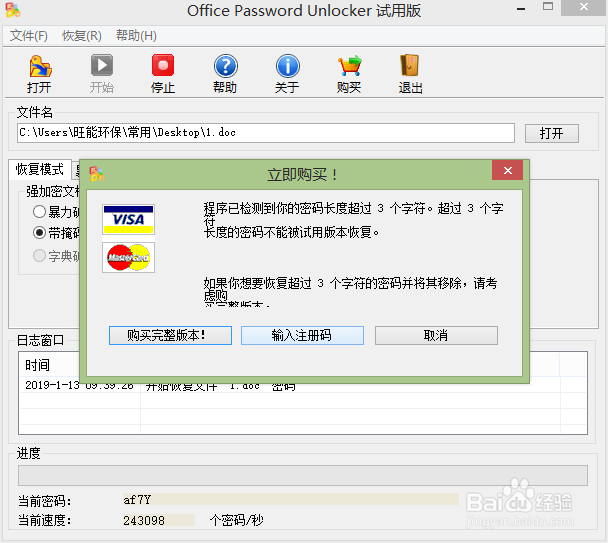Screen dimensions: 608x543
Task: Click the MasterCard image in dialog
Action: tap(128, 258)
